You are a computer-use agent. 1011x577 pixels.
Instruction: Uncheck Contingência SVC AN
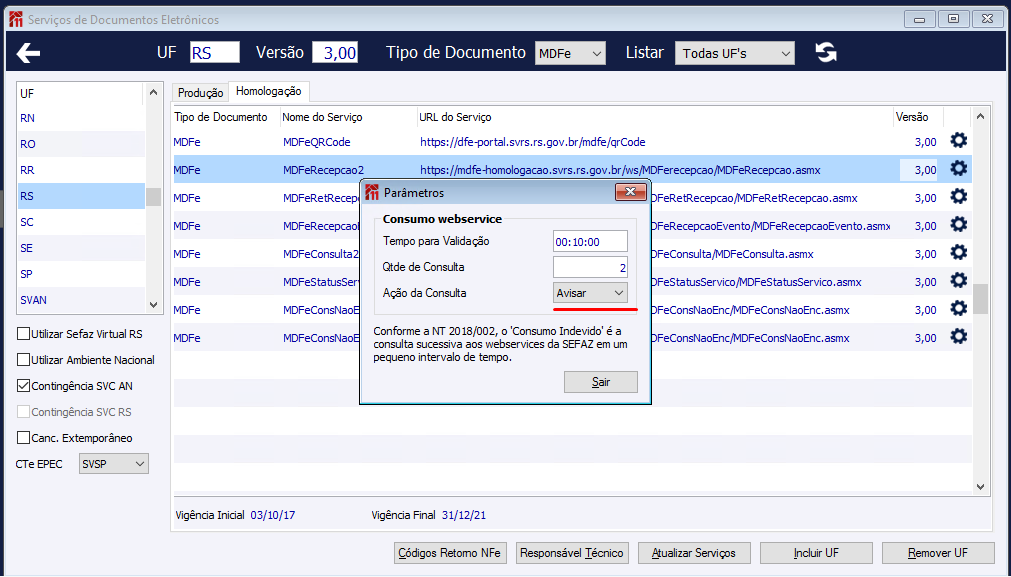23,386
